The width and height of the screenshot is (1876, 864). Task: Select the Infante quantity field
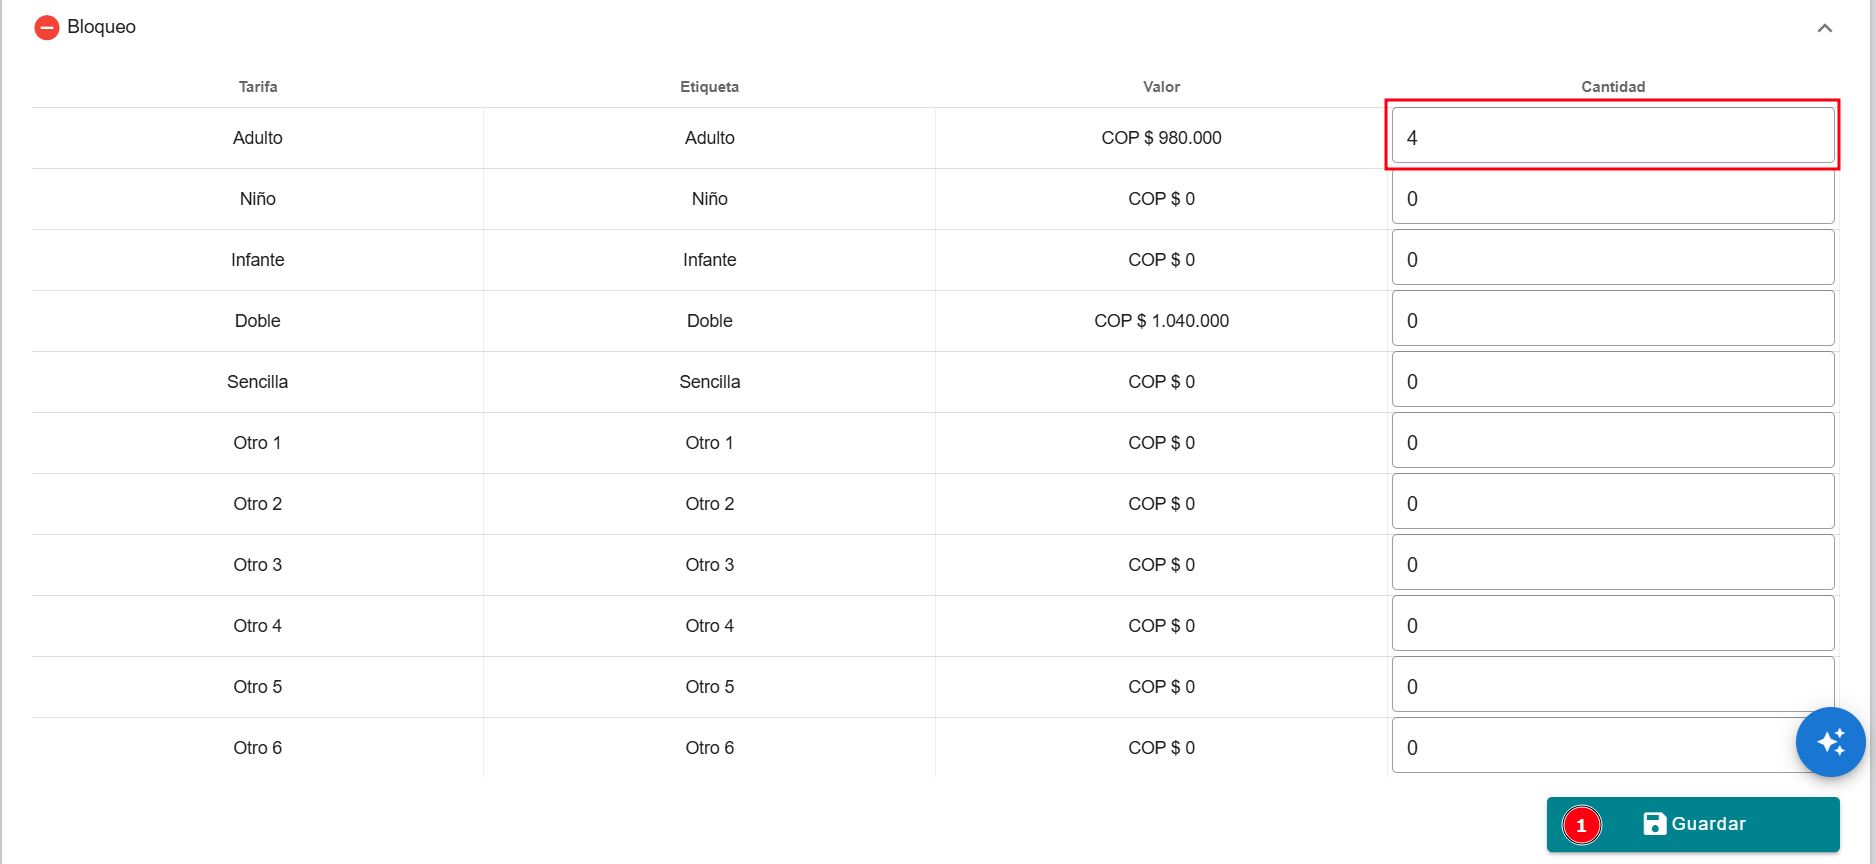[x=1612, y=259]
